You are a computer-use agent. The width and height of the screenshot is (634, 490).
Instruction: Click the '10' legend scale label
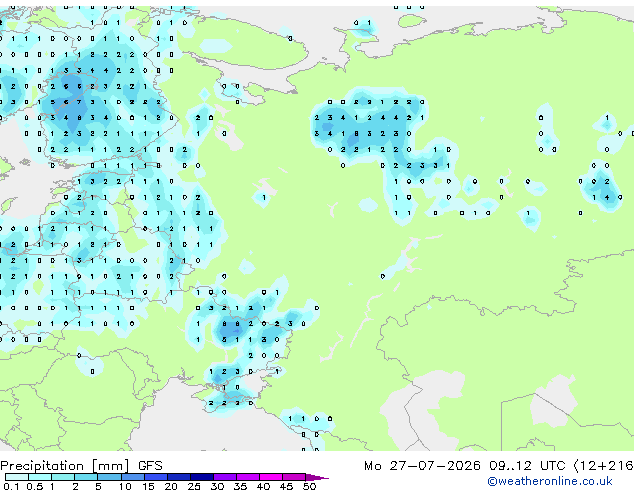coord(125,486)
